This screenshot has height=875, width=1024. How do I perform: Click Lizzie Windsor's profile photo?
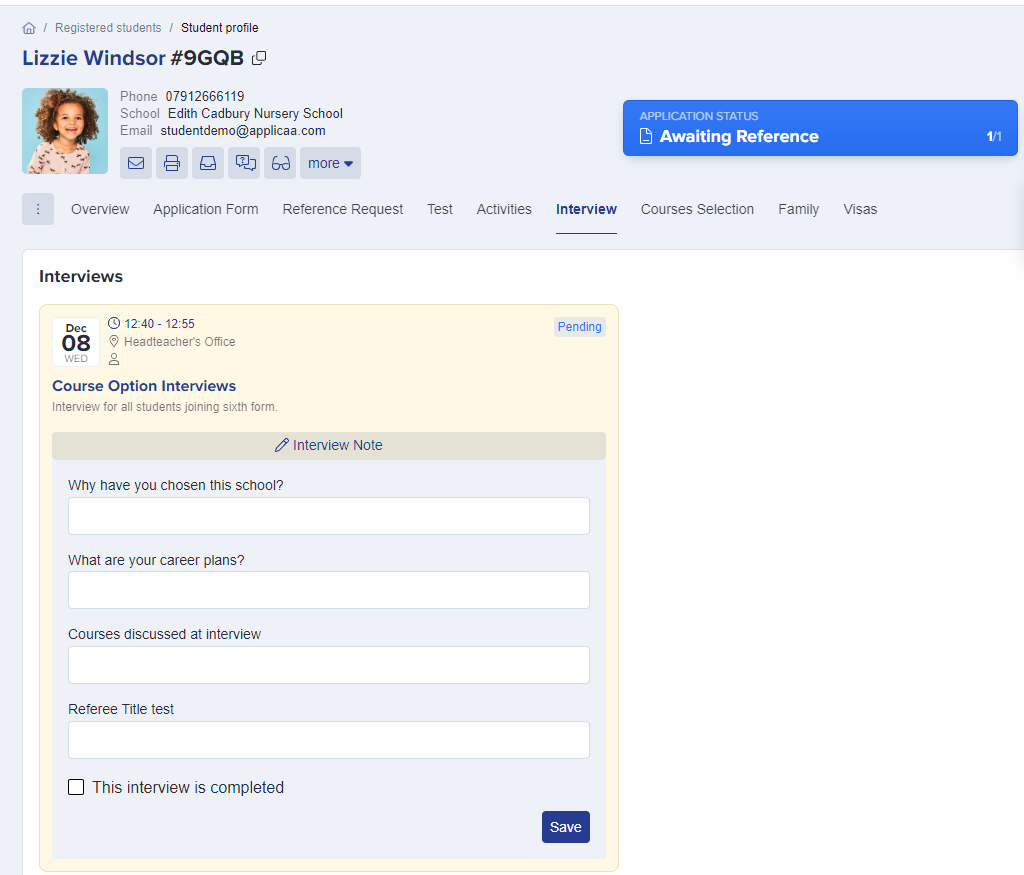click(65, 131)
